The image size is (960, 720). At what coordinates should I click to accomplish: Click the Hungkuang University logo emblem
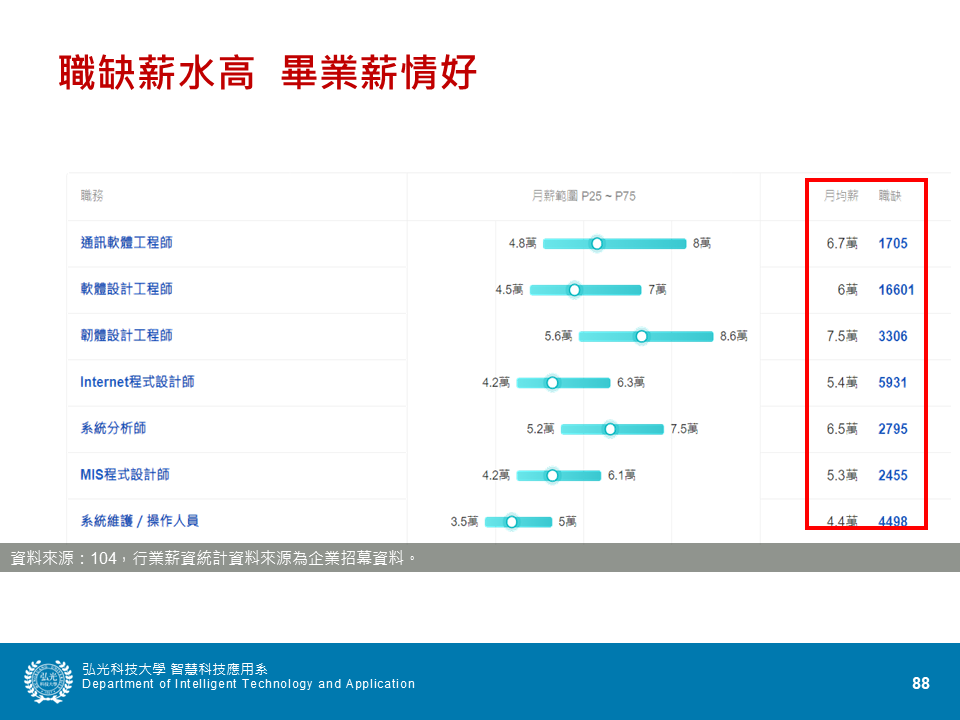pos(48,681)
